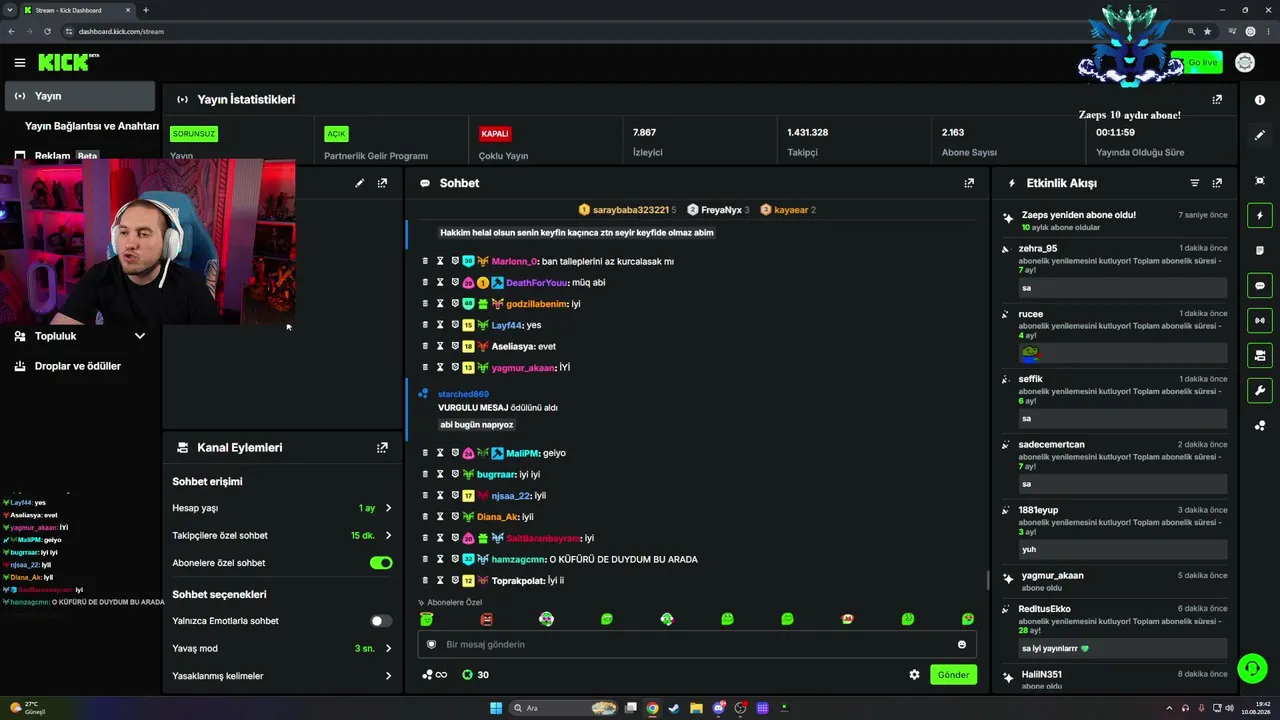Click the Go live button
The image size is (1280, 720).
(1198, 63)
